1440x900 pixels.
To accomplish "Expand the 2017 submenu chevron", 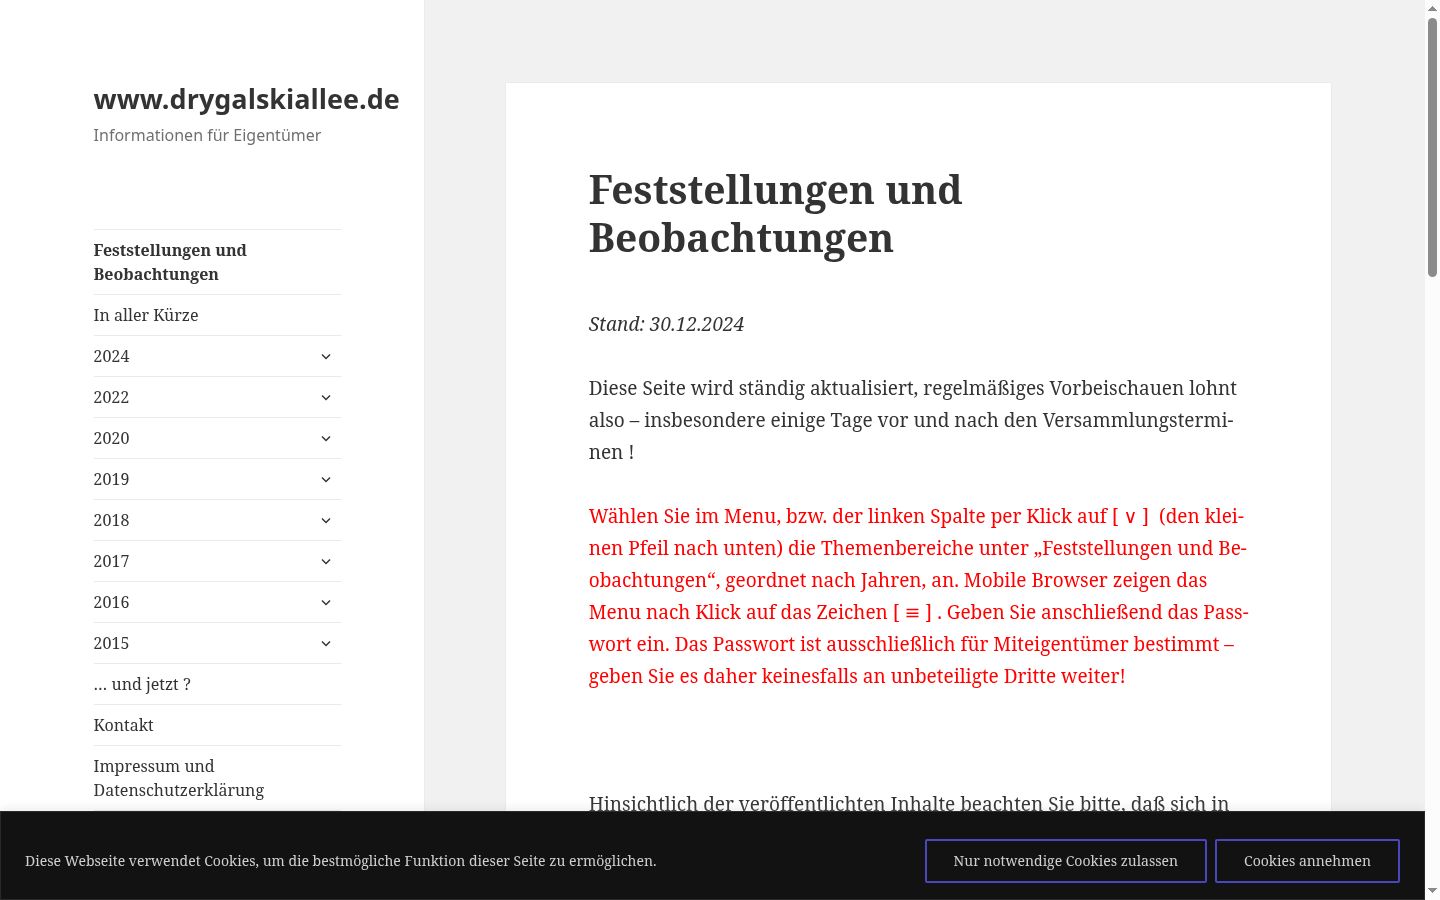I will coord(326,561).
